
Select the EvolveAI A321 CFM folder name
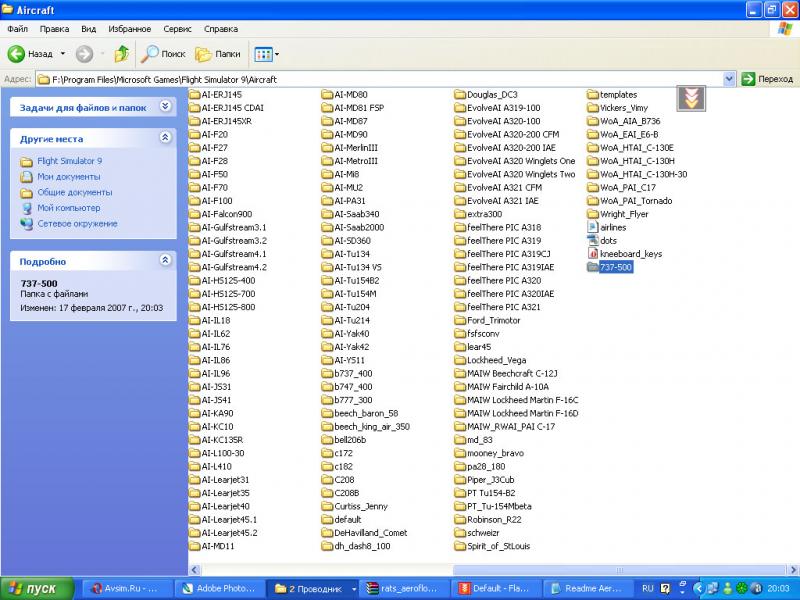[505, 187]
